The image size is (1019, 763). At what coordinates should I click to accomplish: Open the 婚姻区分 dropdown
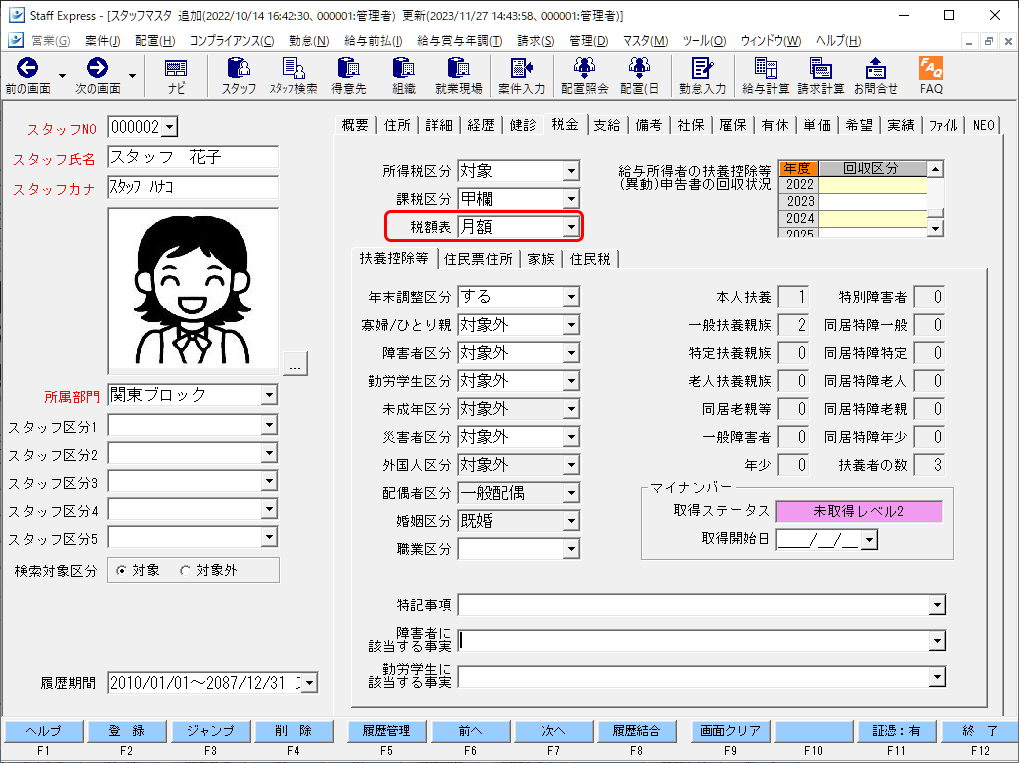coord(571,521)
